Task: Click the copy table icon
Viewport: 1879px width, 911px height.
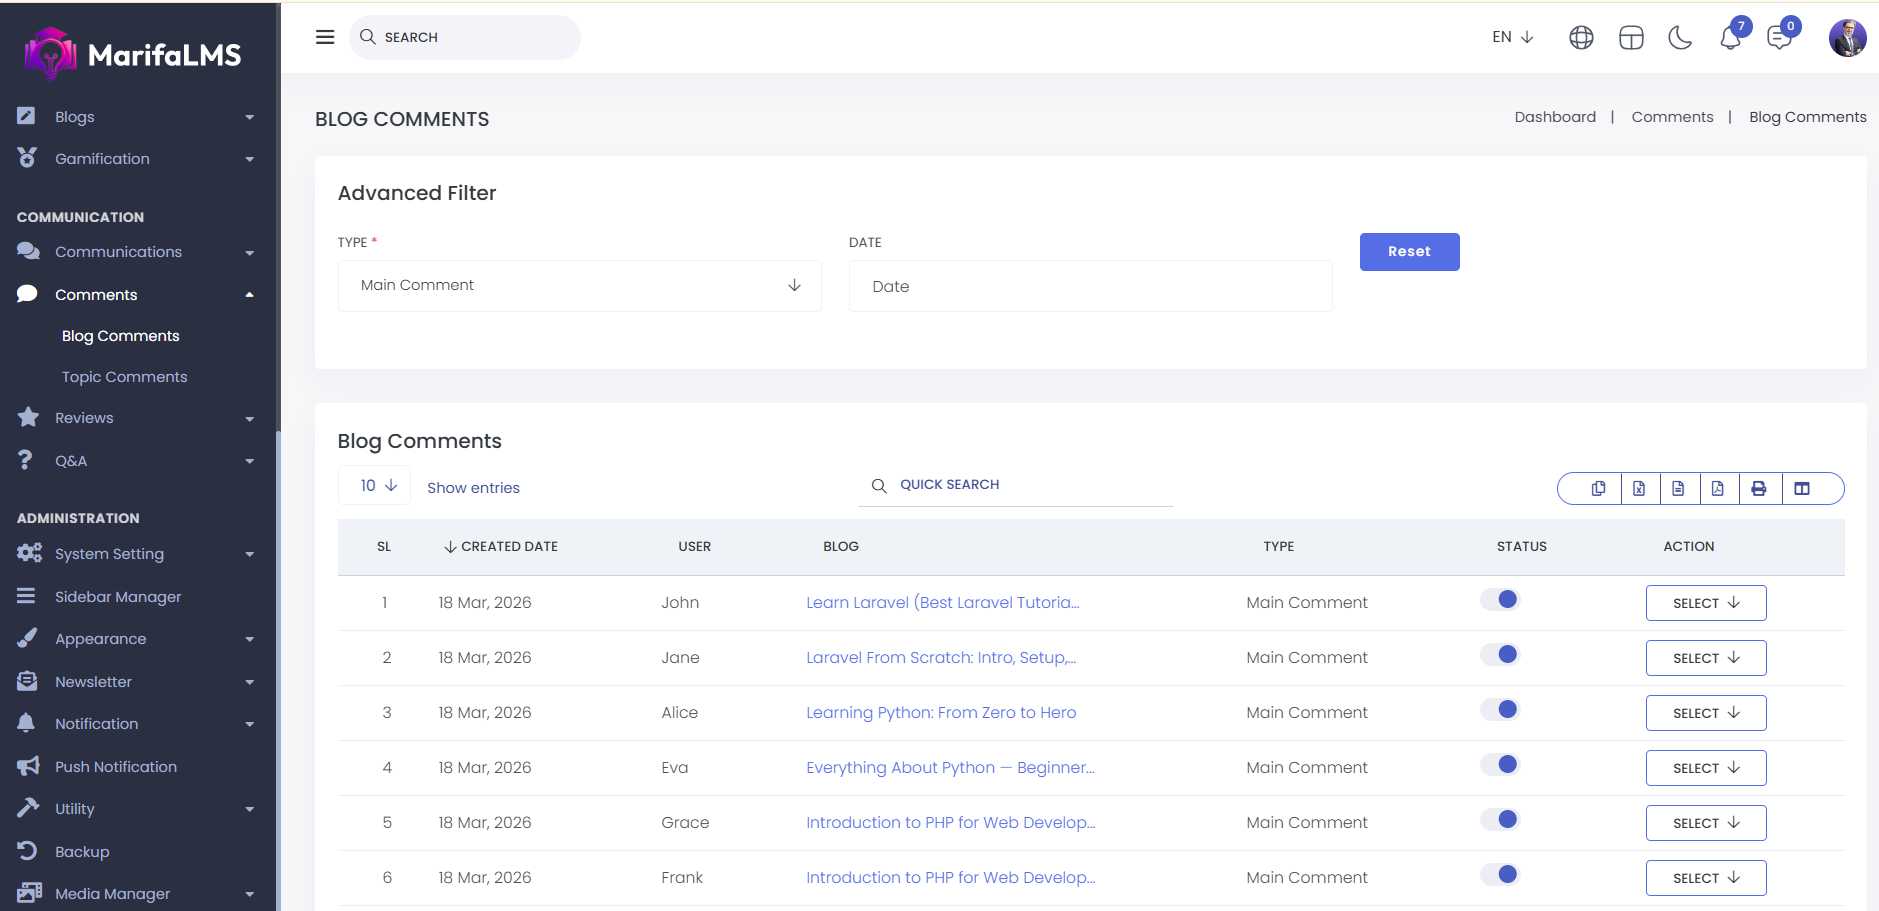Action: (x=1598, y=488)
